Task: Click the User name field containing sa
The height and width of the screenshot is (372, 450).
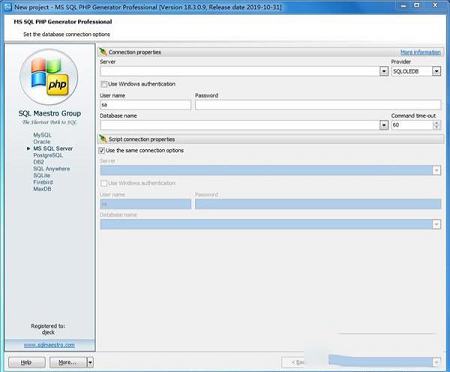Action: click(x=146, y=105)
